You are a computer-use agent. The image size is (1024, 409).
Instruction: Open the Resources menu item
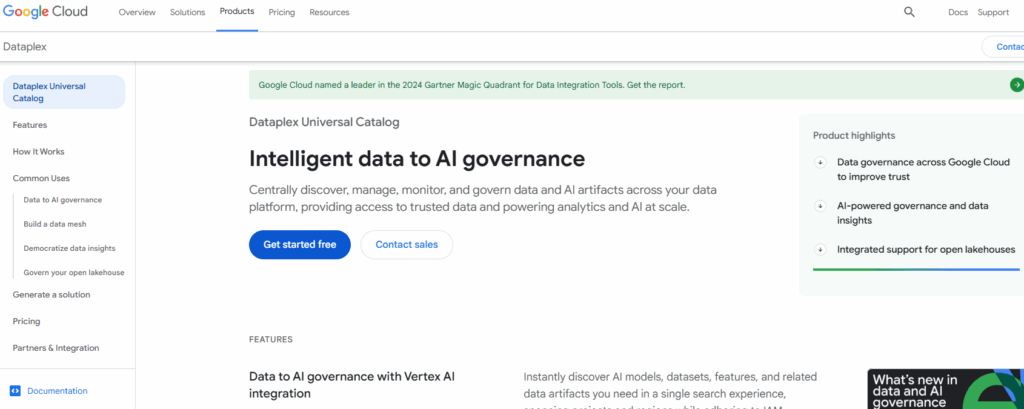[329, 12]
